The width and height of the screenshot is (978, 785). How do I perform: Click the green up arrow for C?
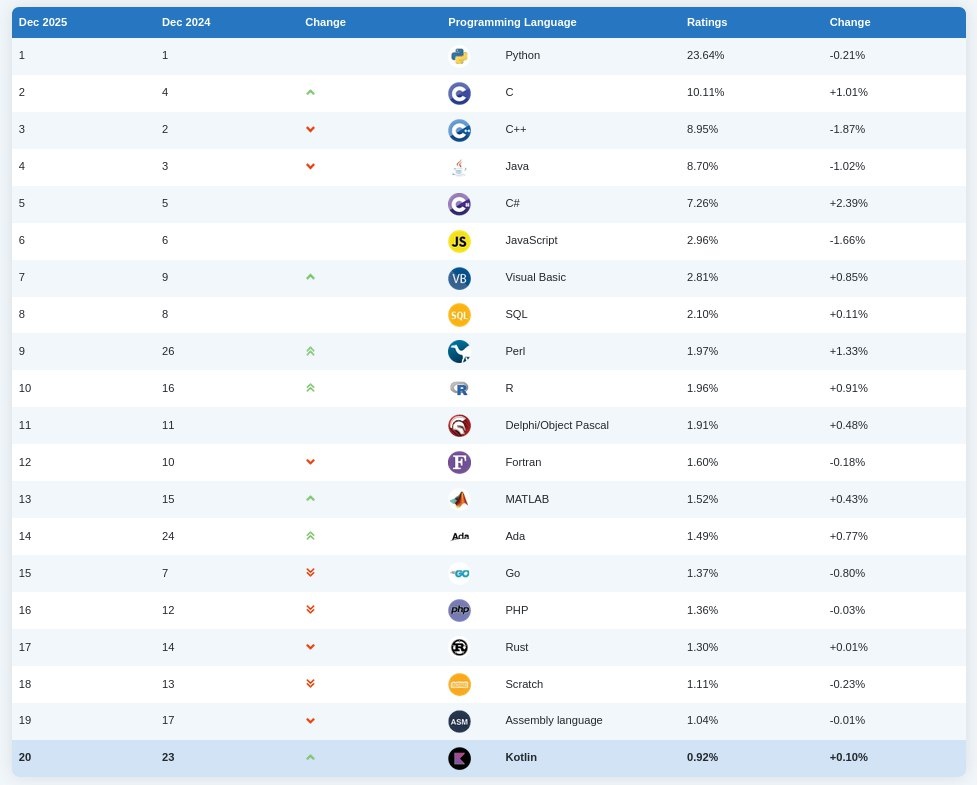tap(310, 92)
